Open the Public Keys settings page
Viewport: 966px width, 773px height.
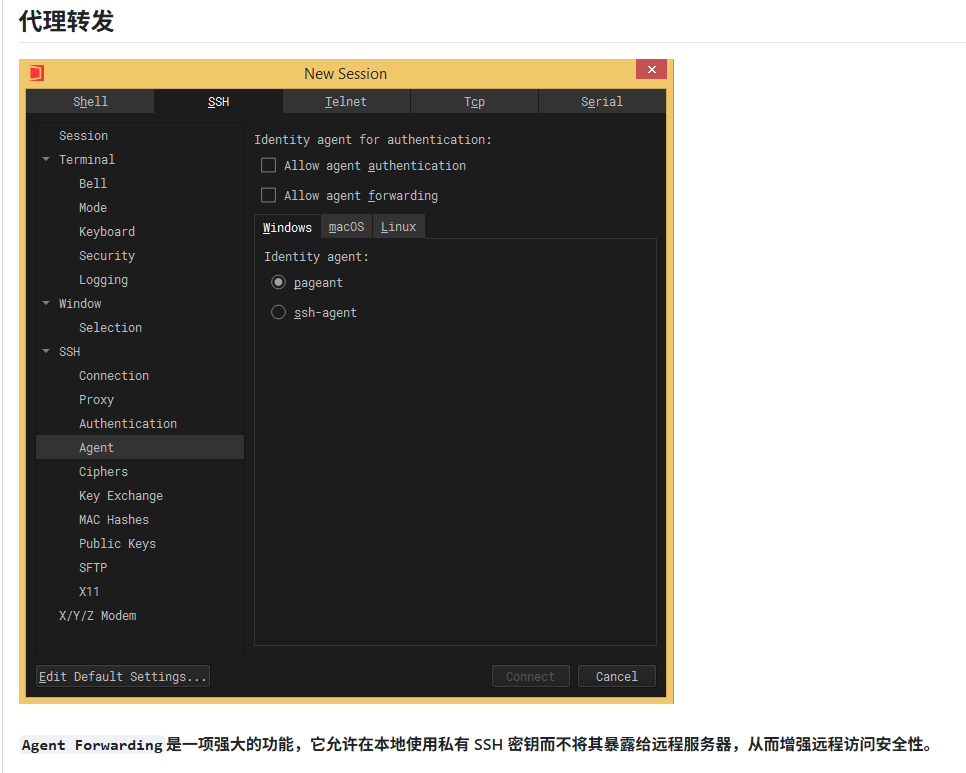118,544
